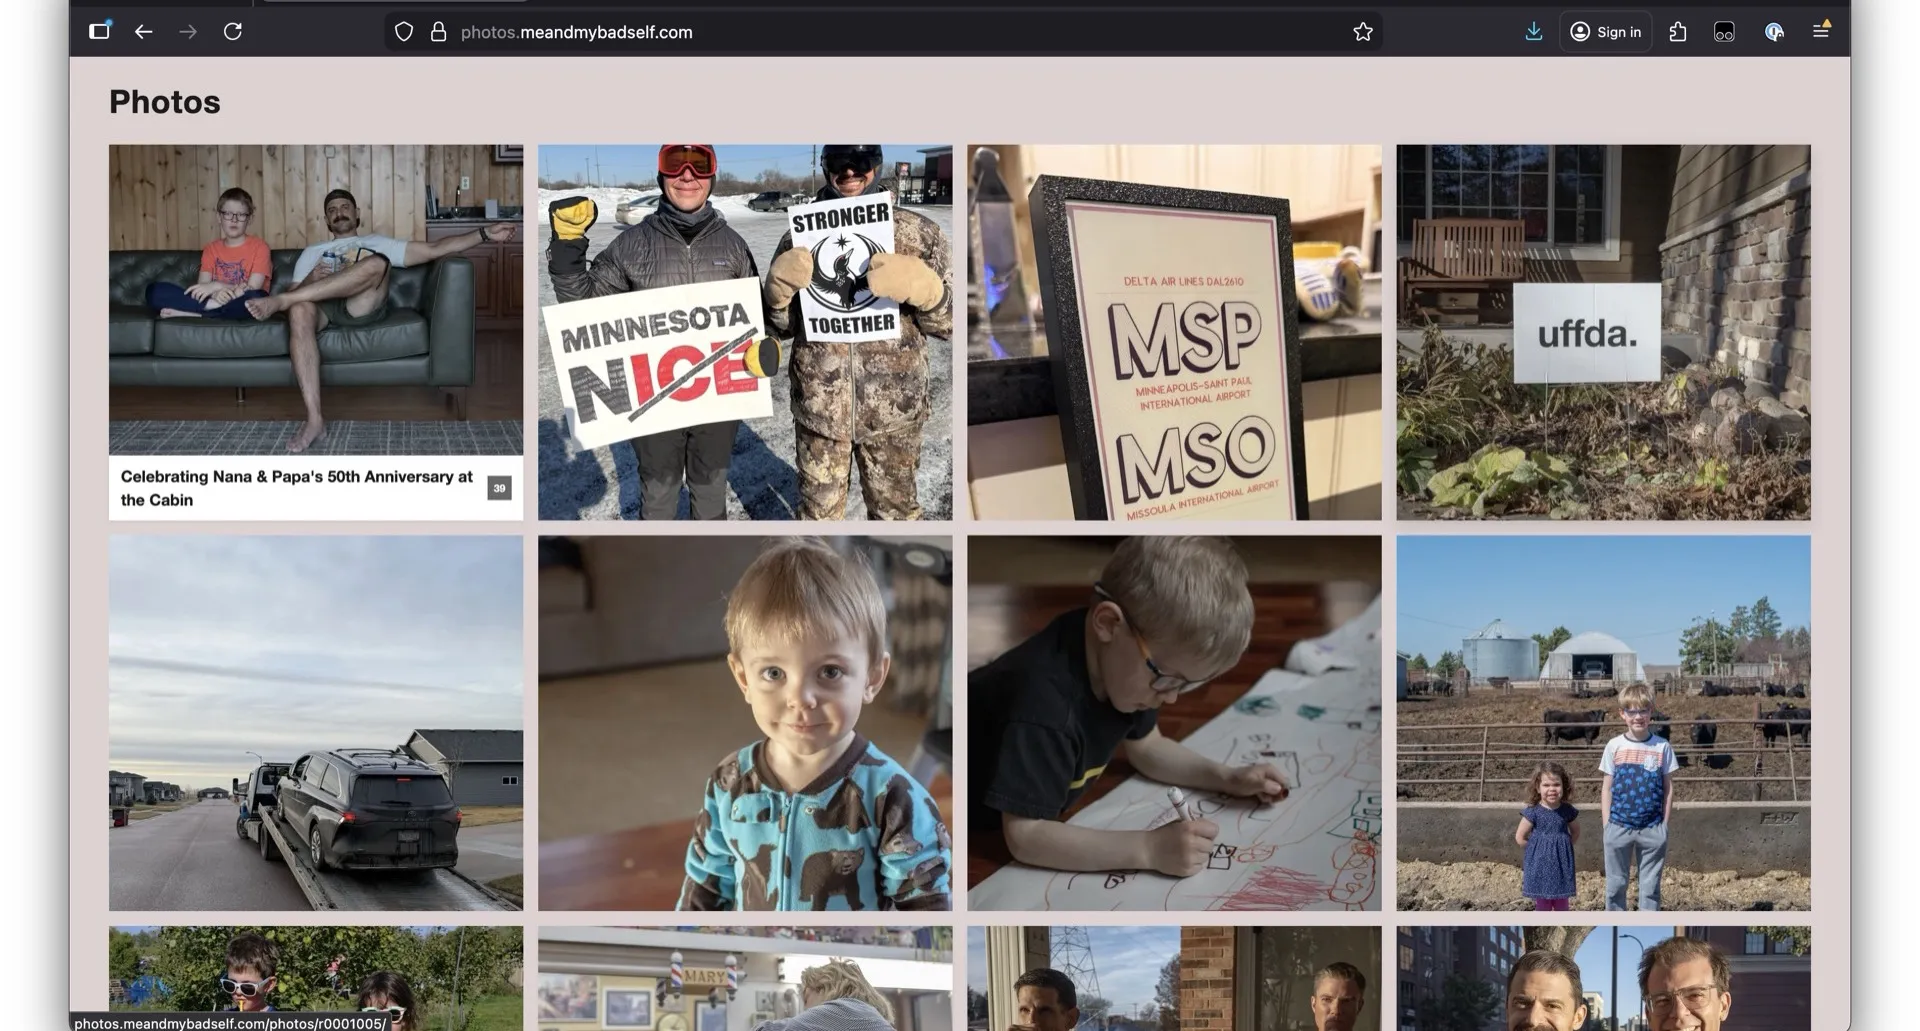
Task: Open the boy drawing with marker photo
Action: pos(1174,722)
